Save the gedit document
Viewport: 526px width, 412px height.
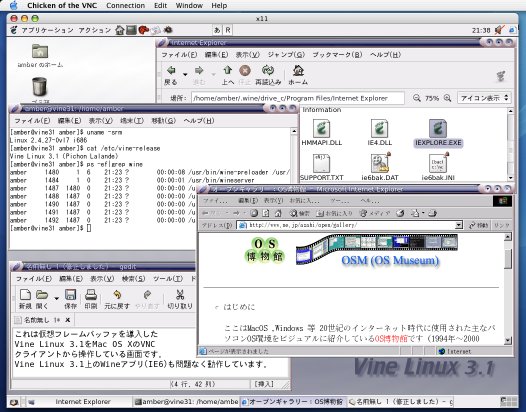70,299
